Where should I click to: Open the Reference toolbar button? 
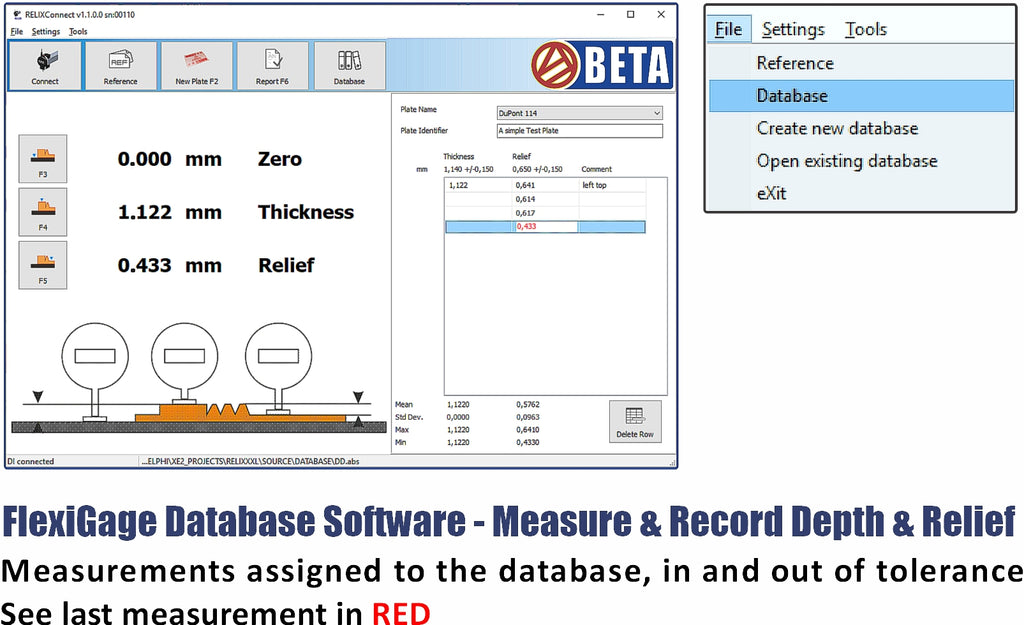(x=120, y=66)
